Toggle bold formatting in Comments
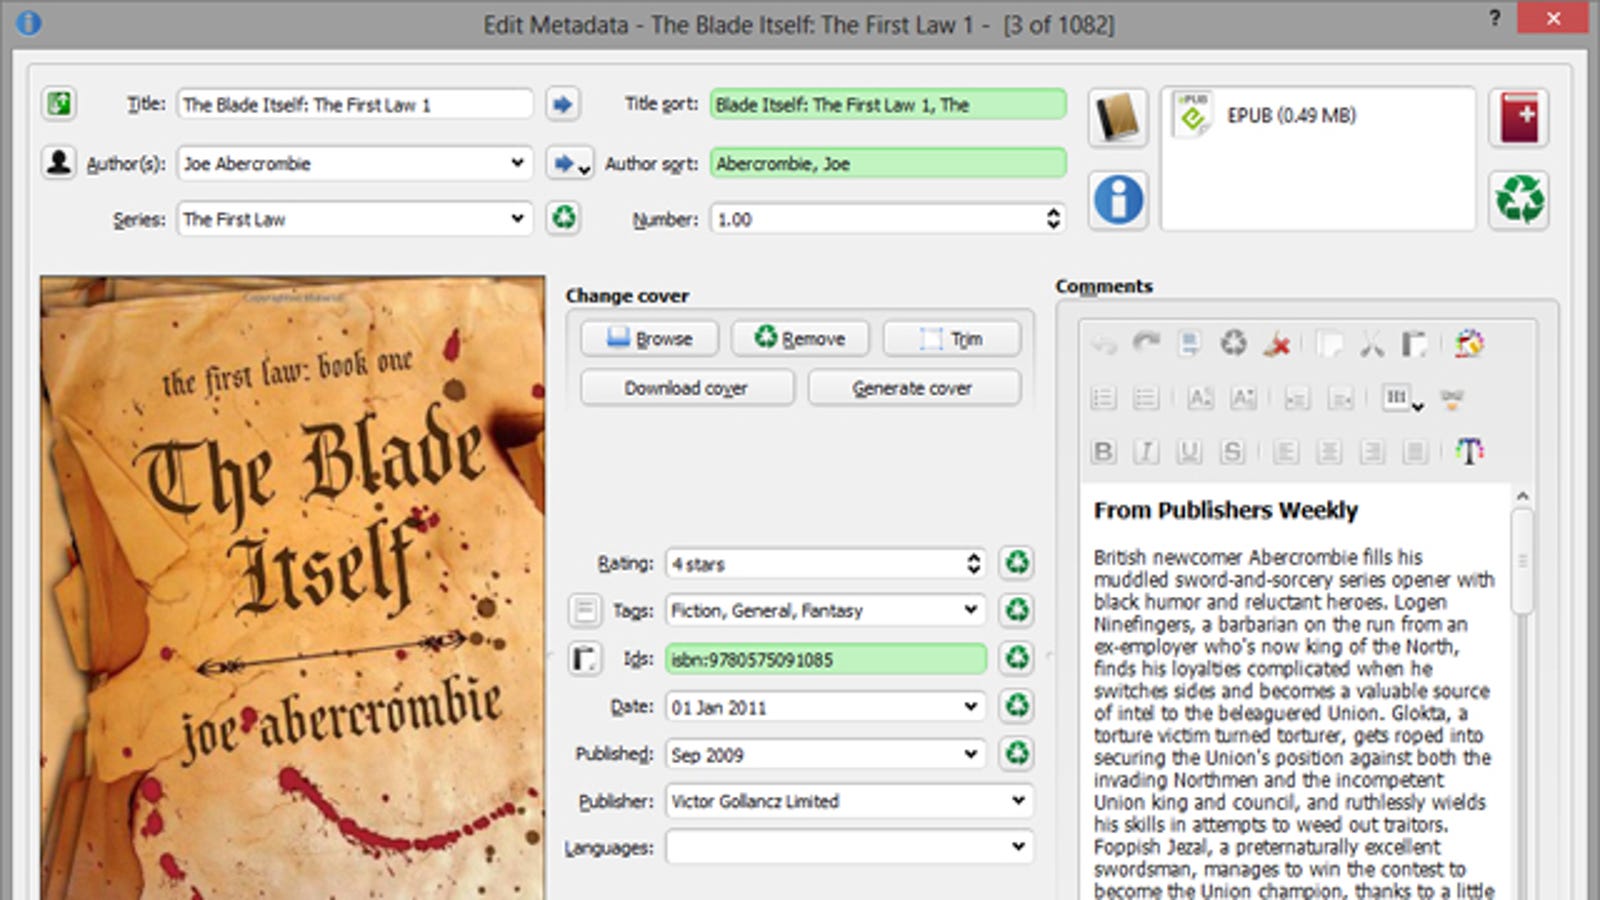This screenshot has height=900, width=1600. click(x=1103, y=452)
